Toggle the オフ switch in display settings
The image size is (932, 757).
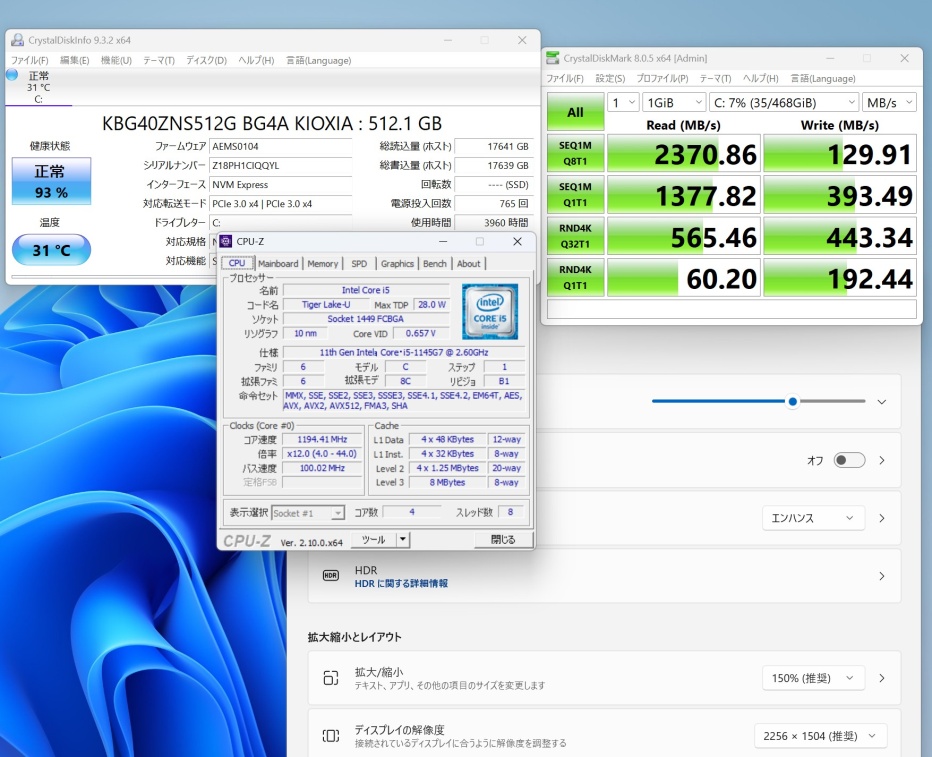pos(849,460)
